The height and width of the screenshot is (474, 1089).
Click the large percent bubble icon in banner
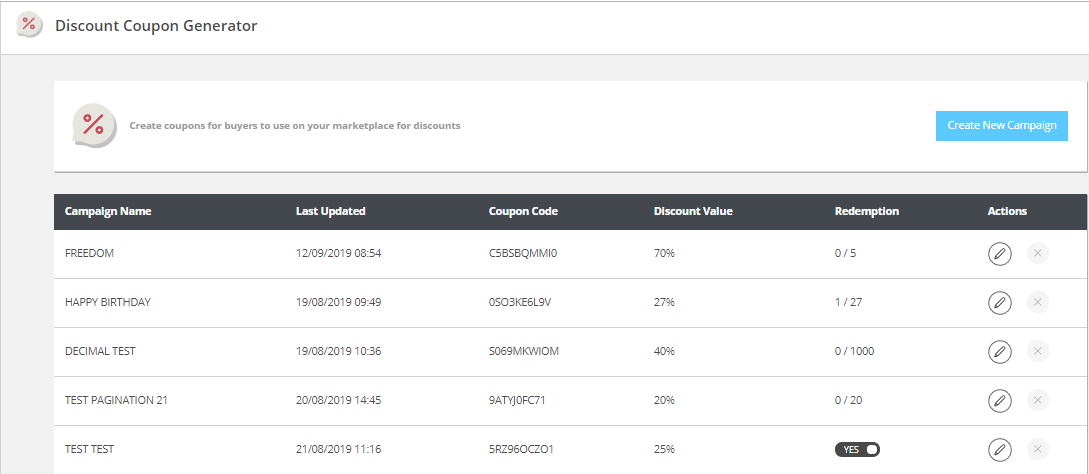coord(94,126)
